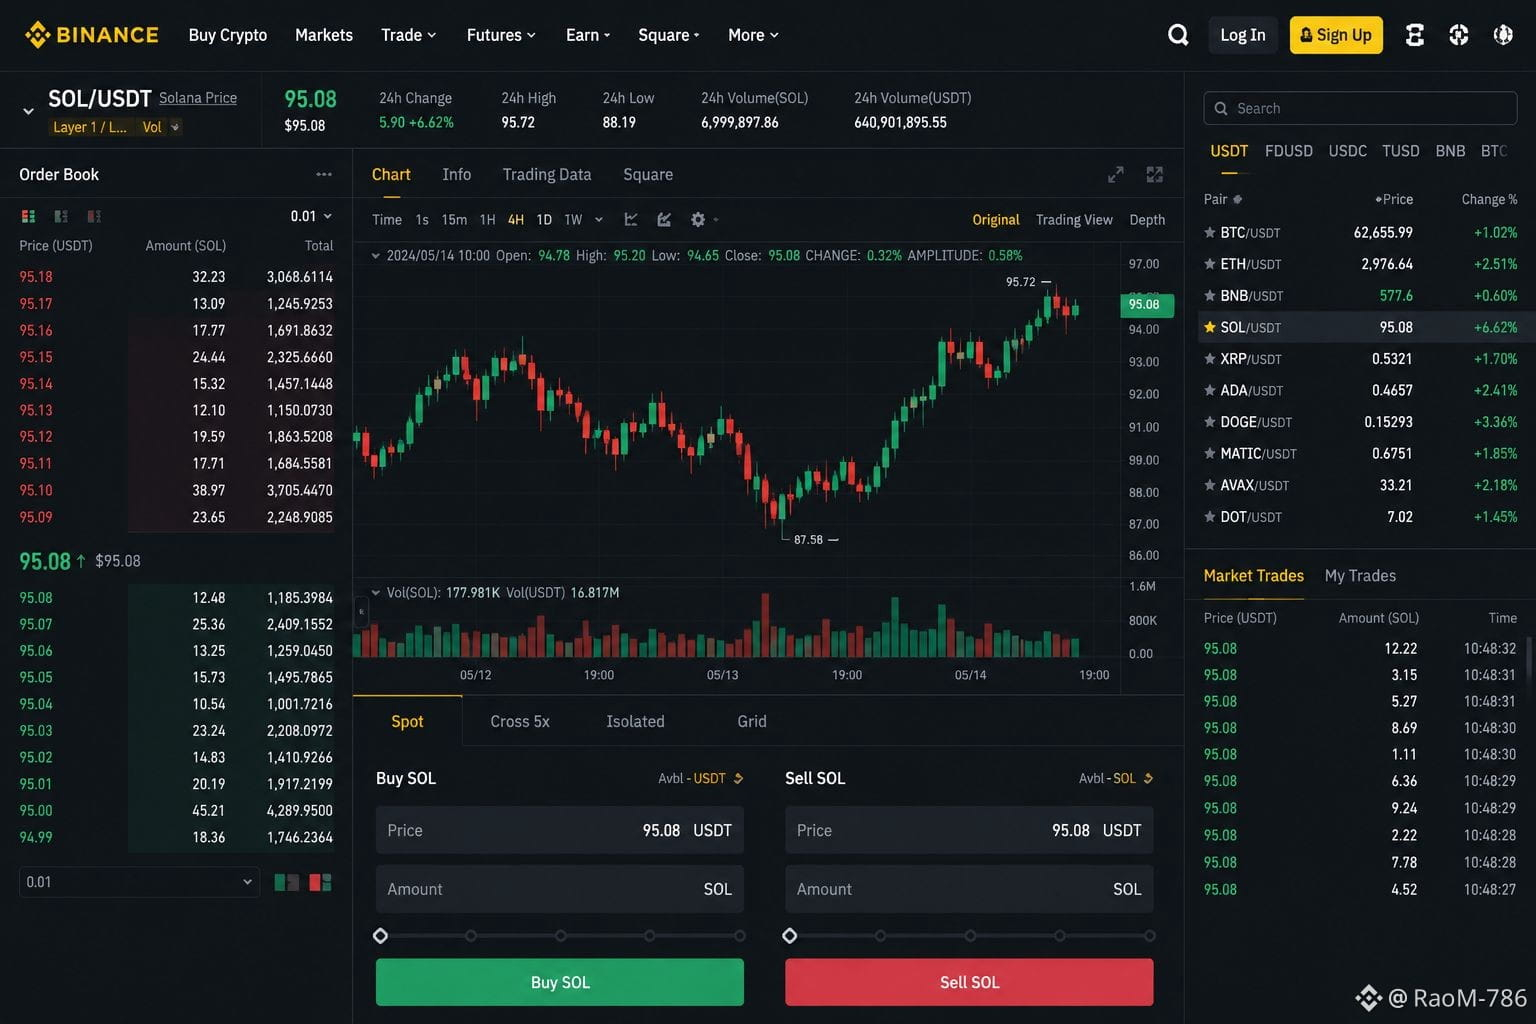Click the green-gray order book layout icon at bottom
The image size is (1536, 1024).
286,882
